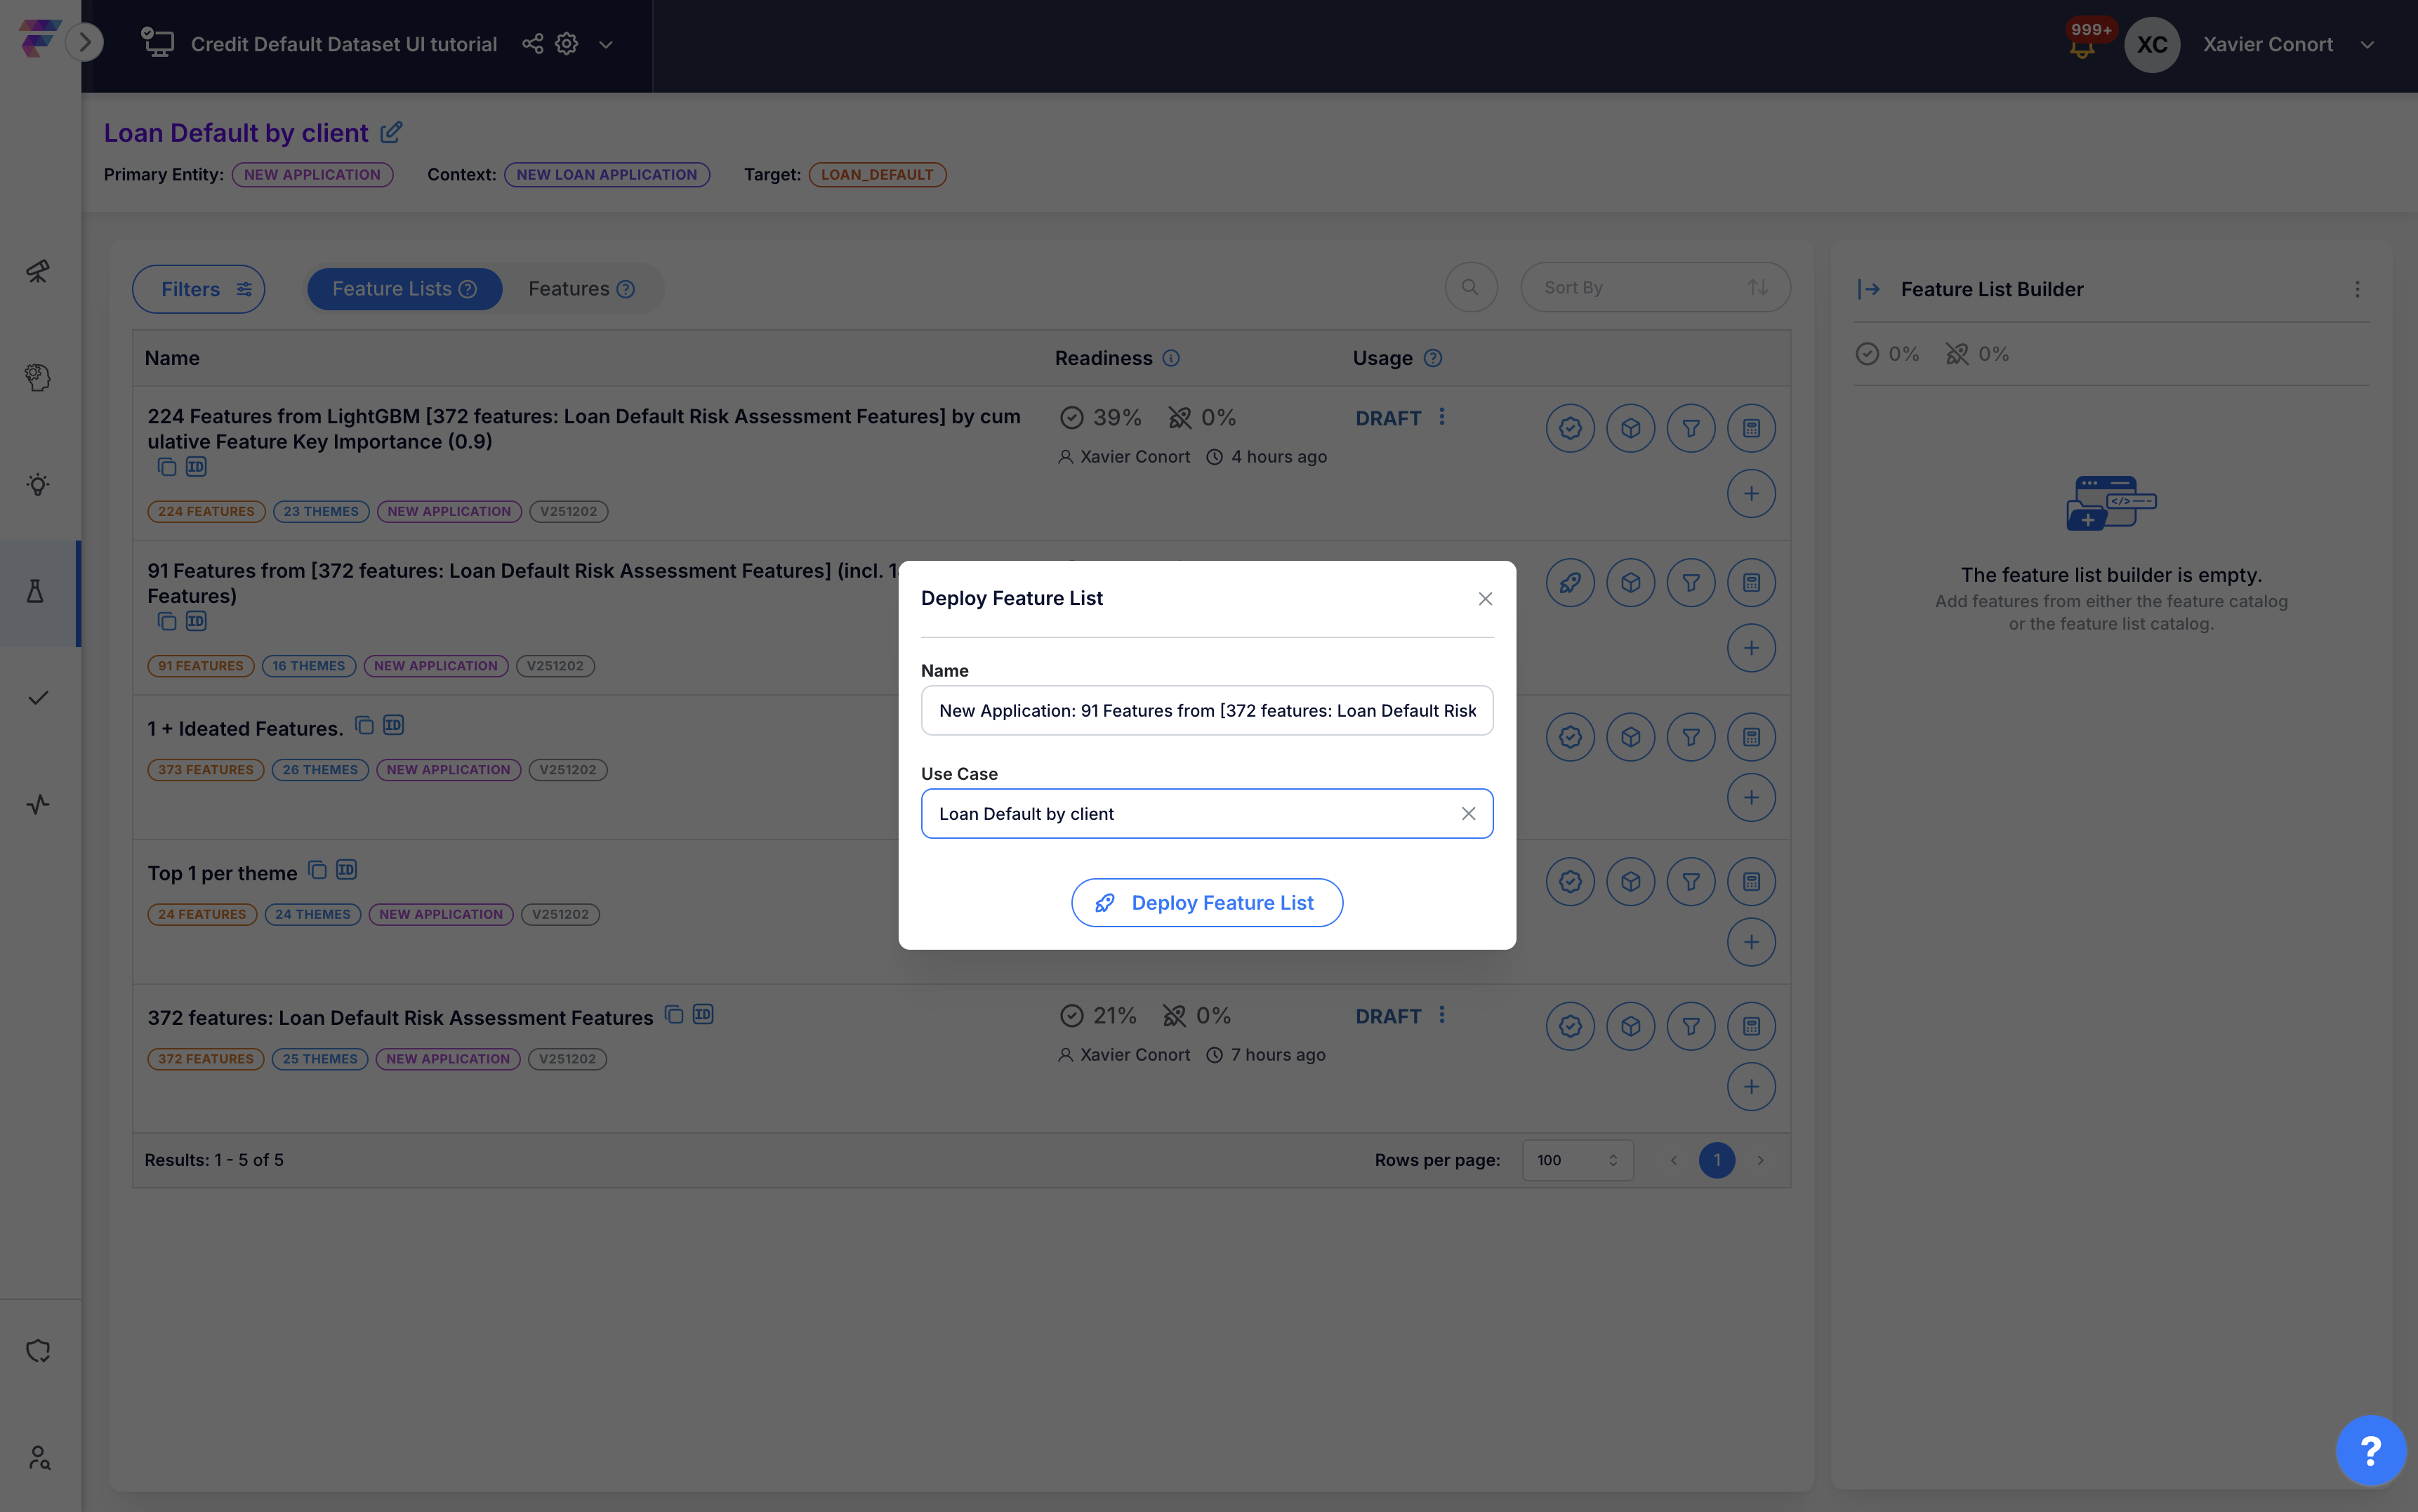Open the settings gear in the top bar
The height and width of the screenshot is (1512, 2418).
tap(567, 44)
